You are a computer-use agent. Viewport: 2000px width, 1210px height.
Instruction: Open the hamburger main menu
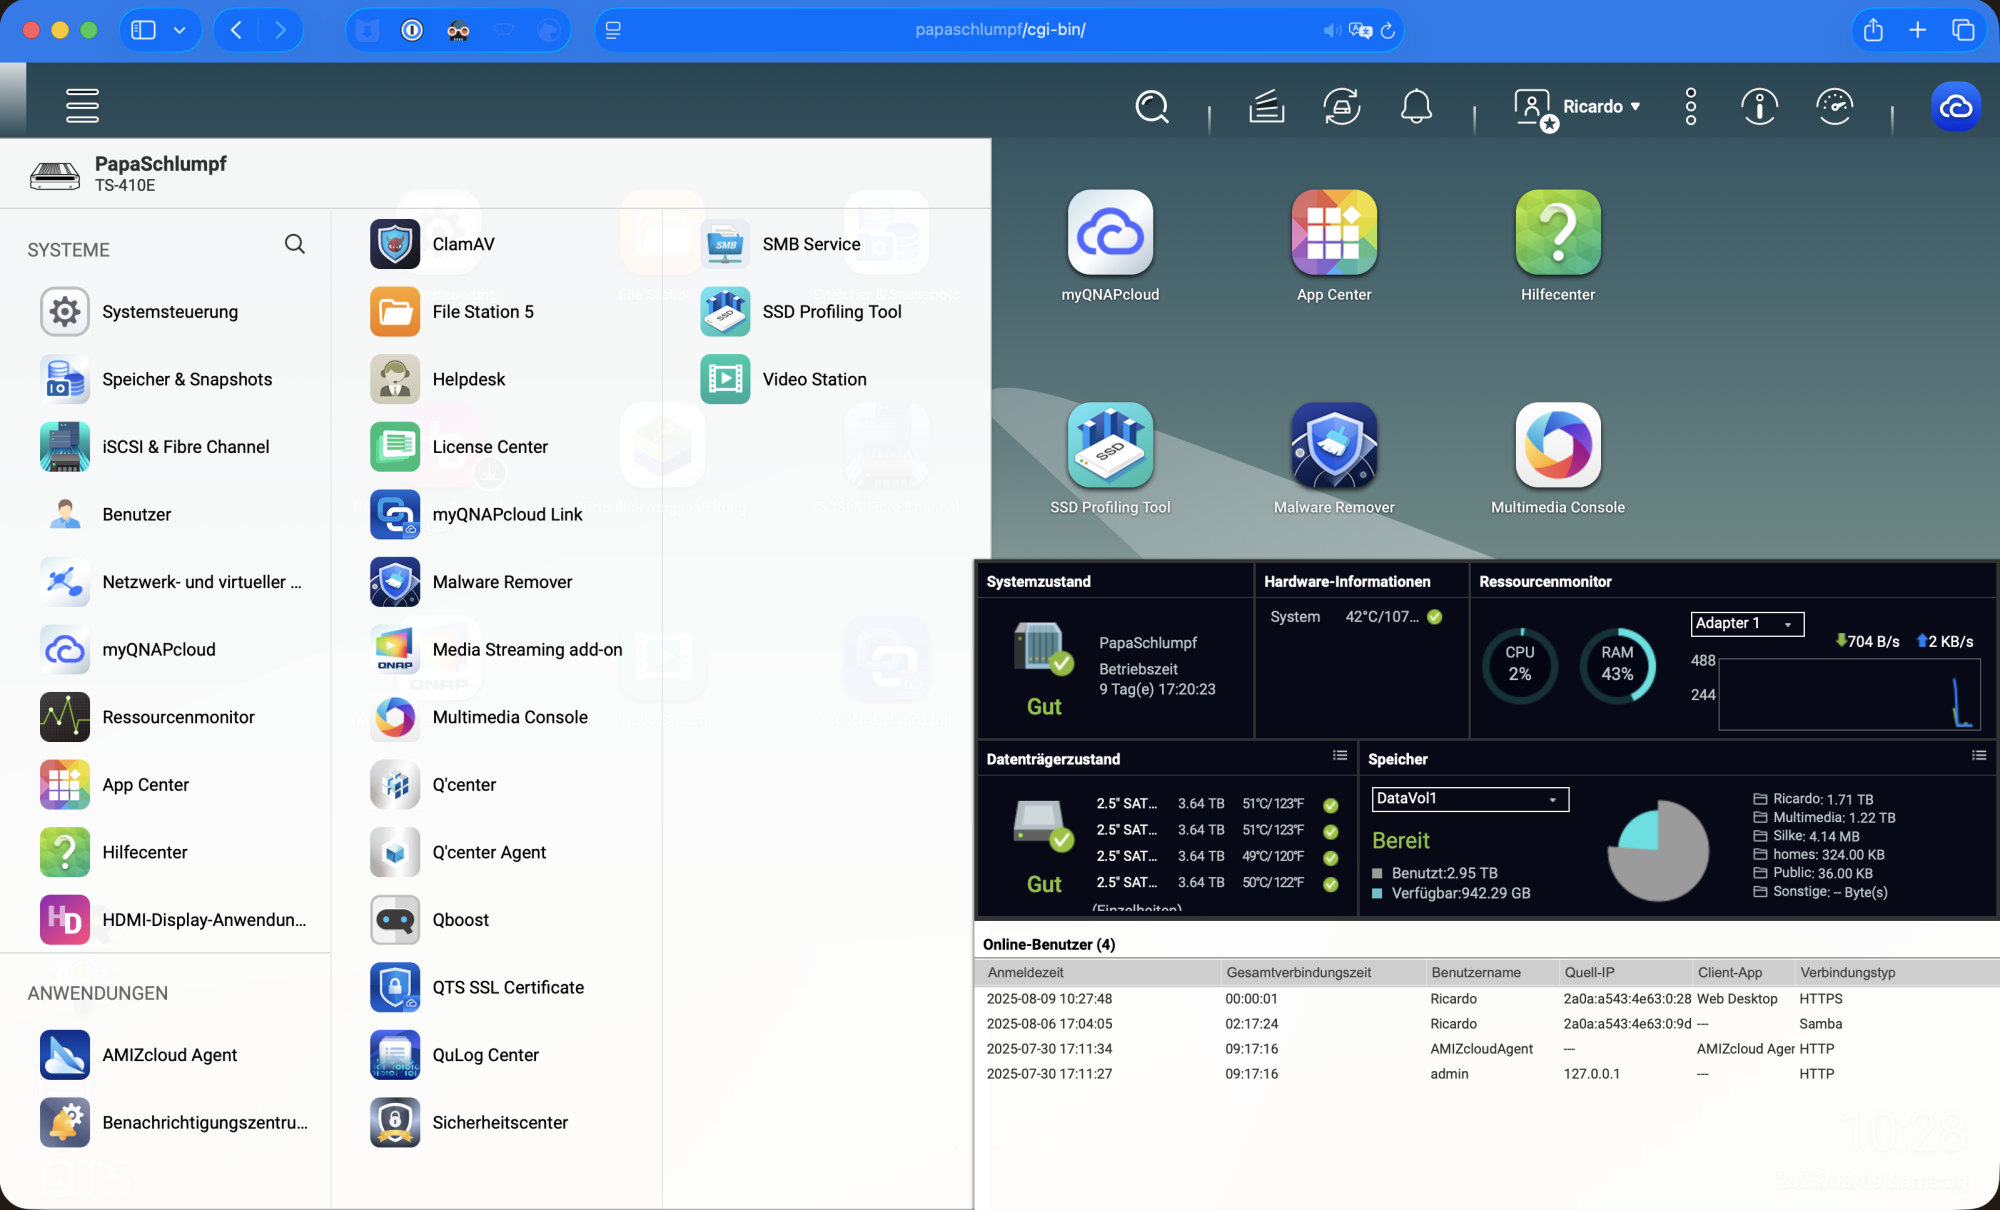82,105
